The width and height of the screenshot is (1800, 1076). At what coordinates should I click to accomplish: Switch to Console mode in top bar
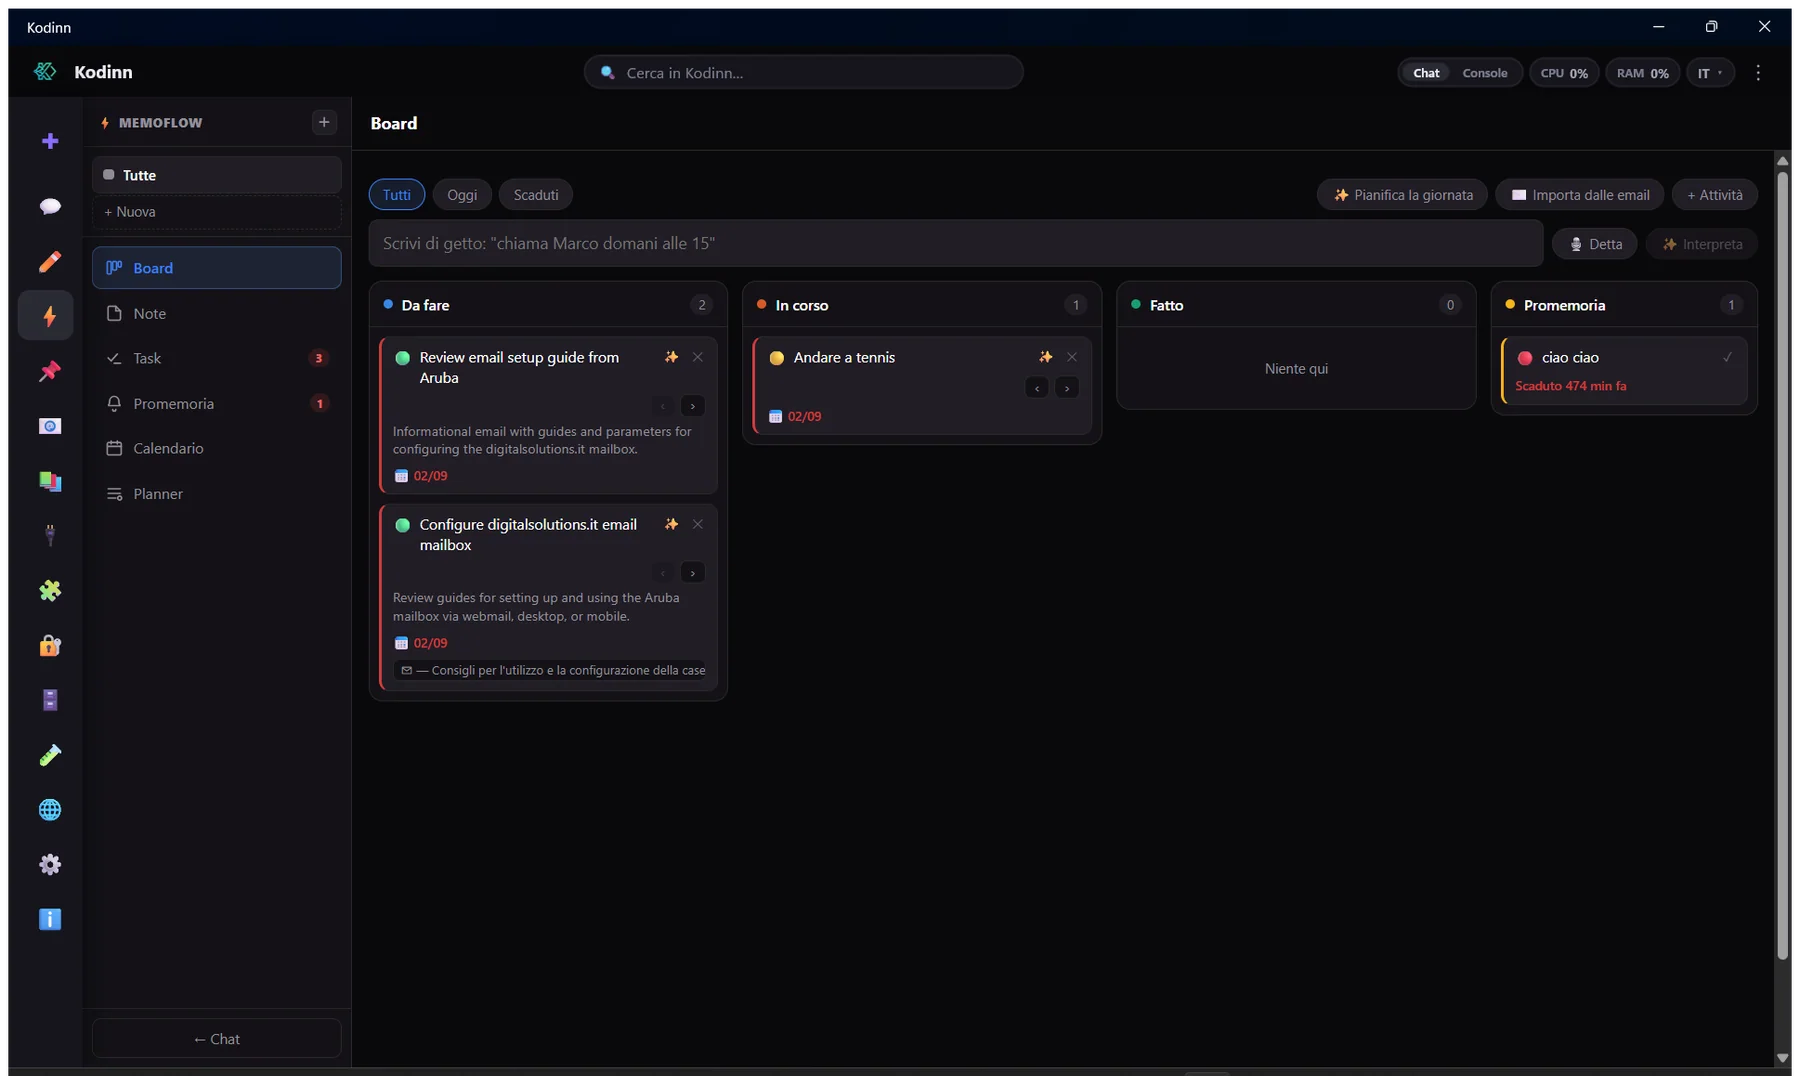[x=1485, y=73]
